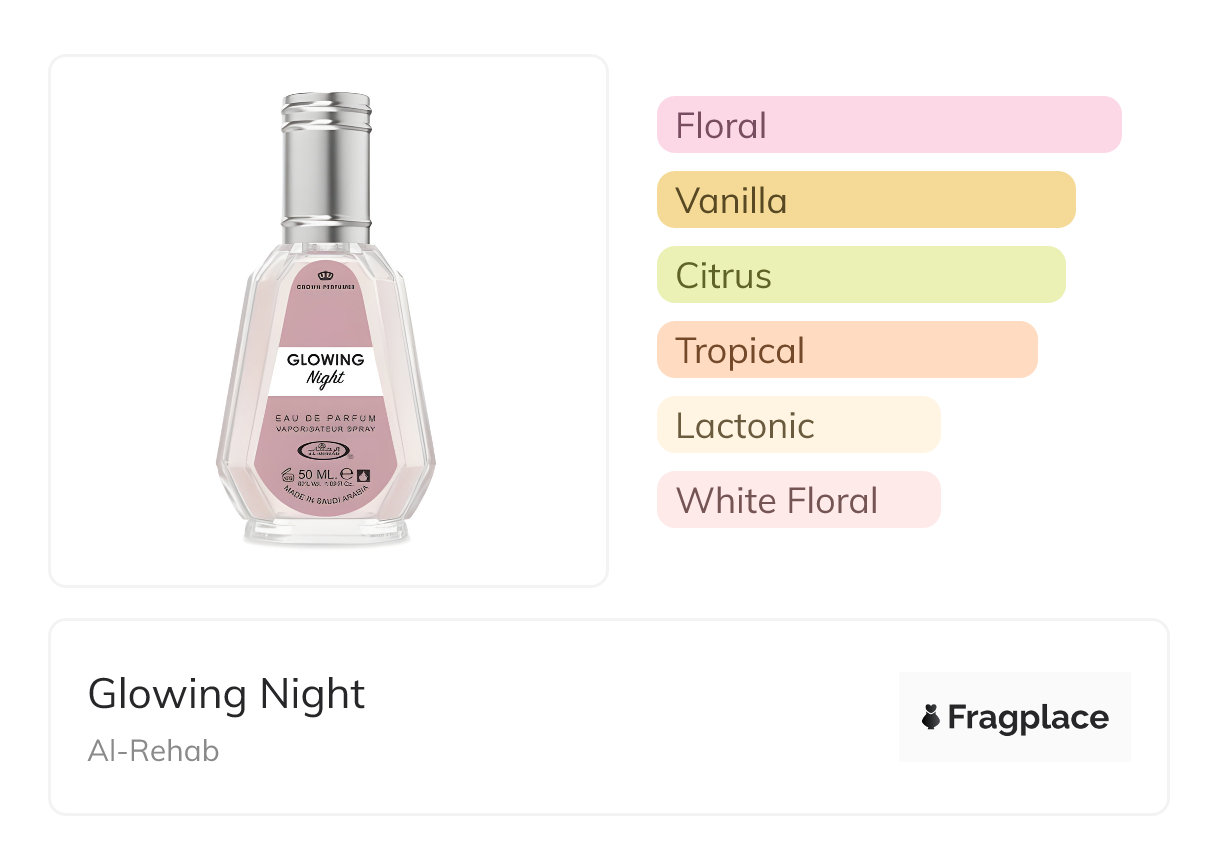Click the crown icon atop the bottle label
Image resolution: width=1218 pixels, height=864 pixels.
point(326,275)
